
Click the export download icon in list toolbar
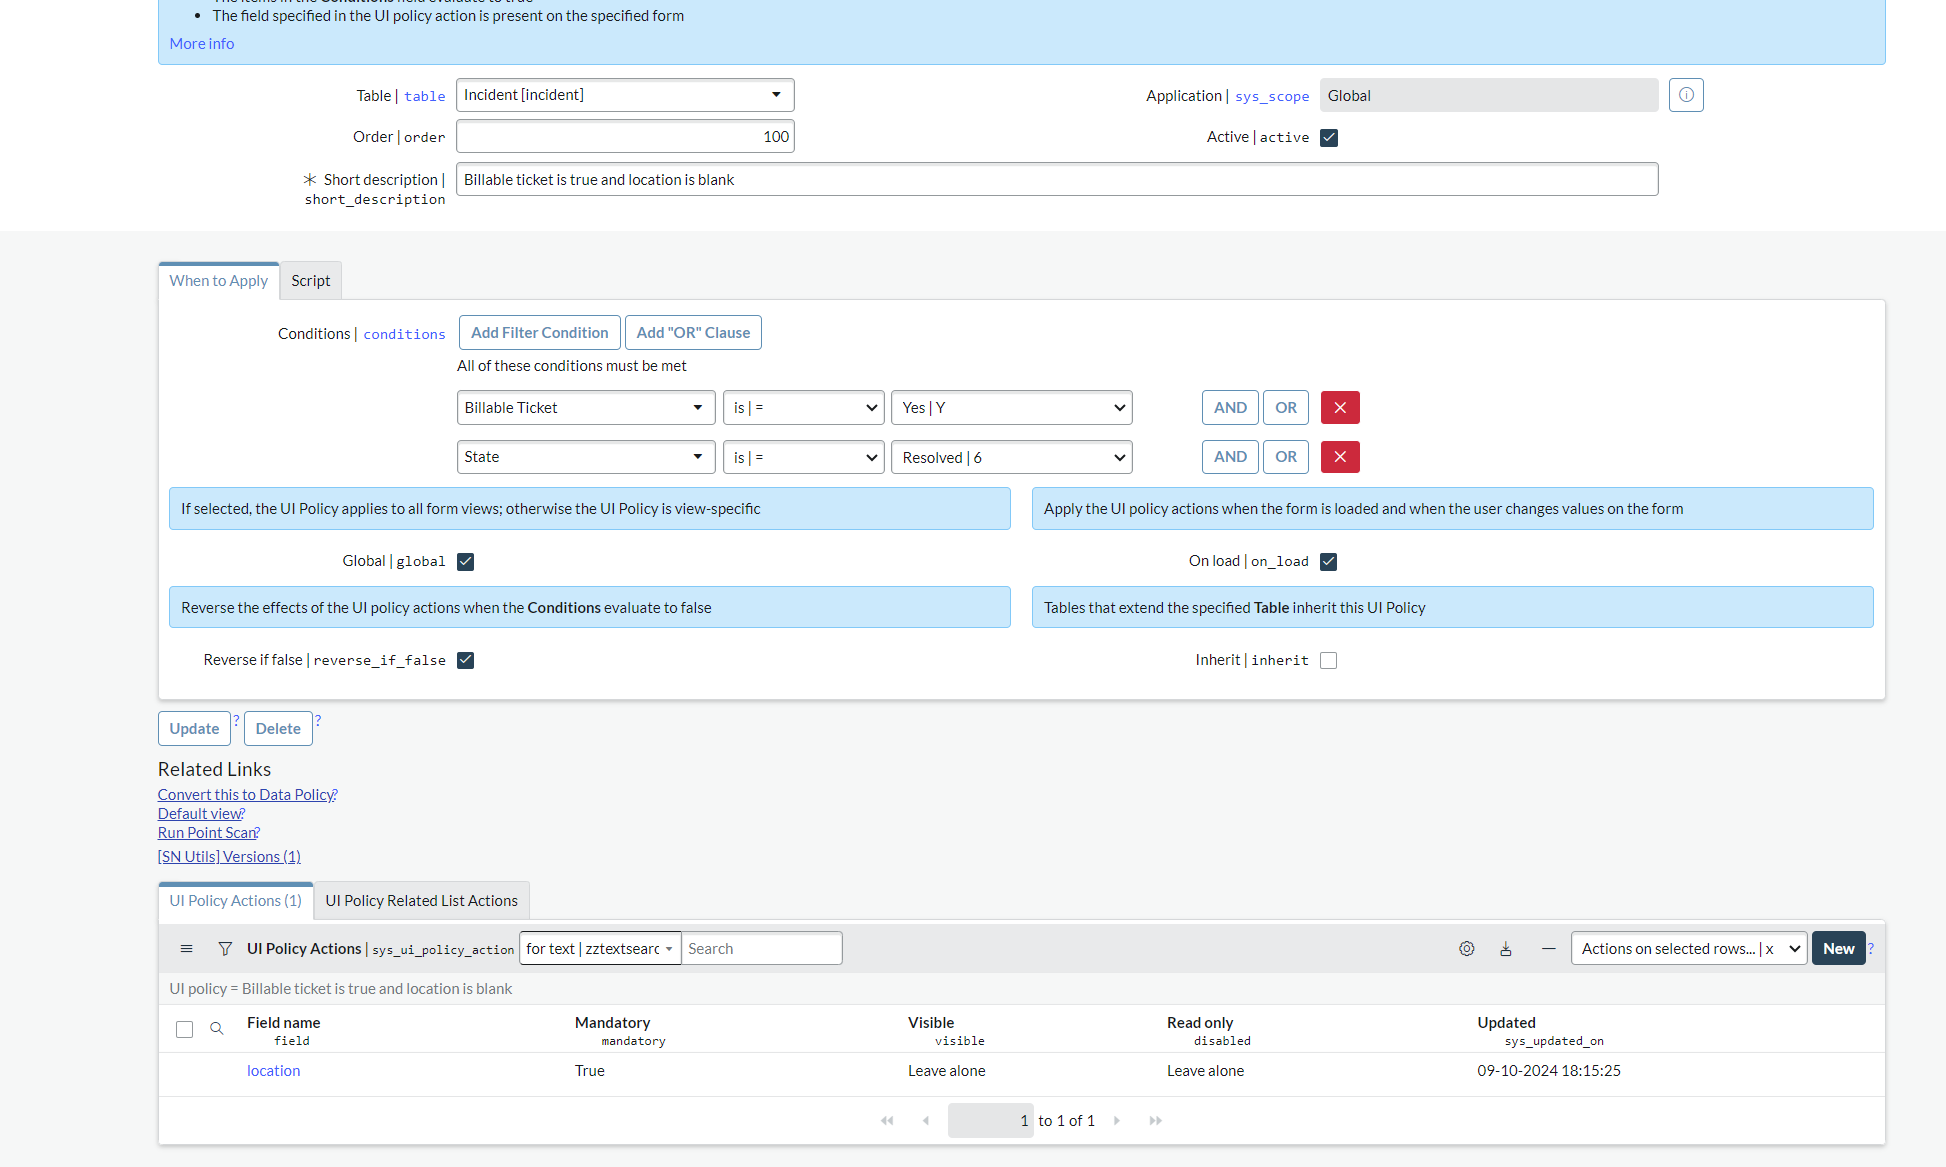[1506, 949]
